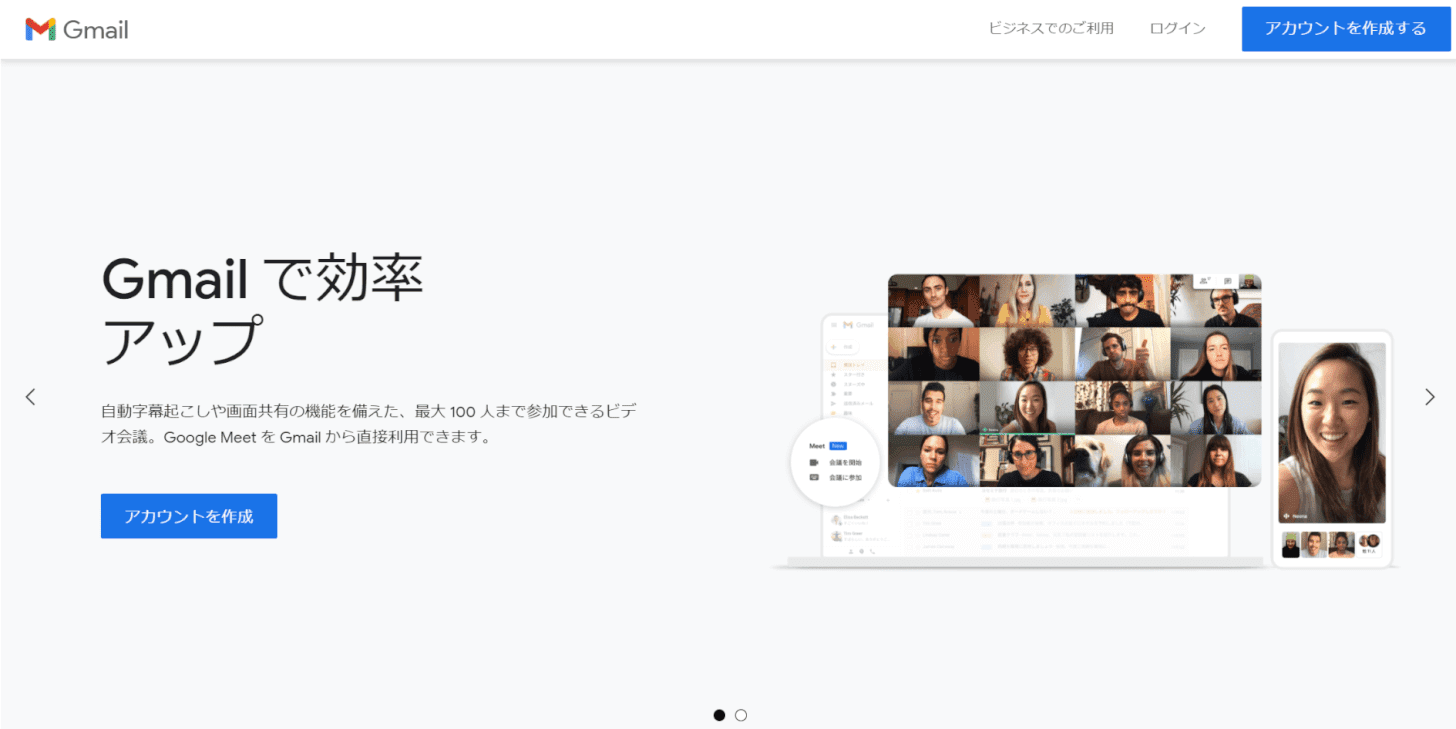Click the heading Gmail で効率アップ
1456x729 pixels.
[263, 311]
